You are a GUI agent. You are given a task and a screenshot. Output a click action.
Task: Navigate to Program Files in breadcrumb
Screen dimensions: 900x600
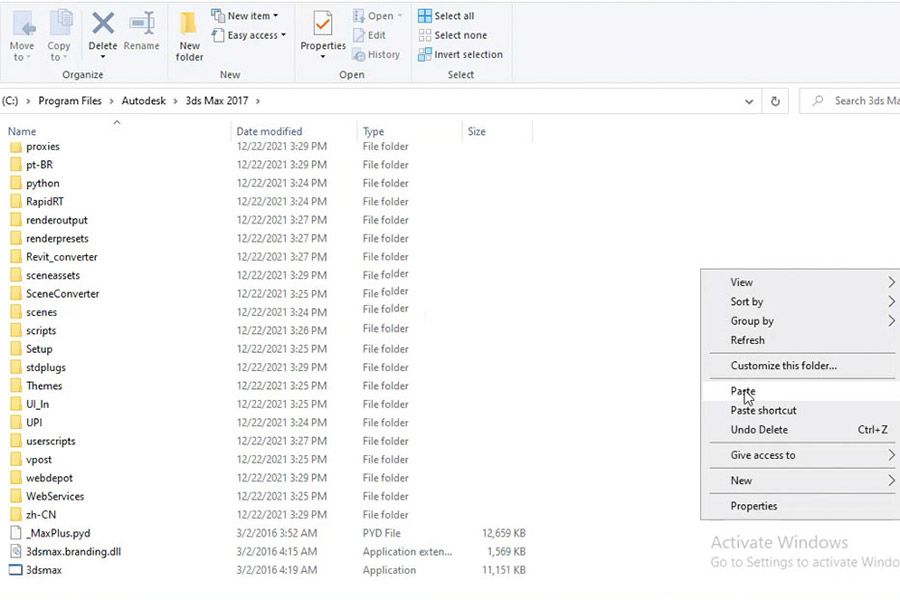[70, 101]
